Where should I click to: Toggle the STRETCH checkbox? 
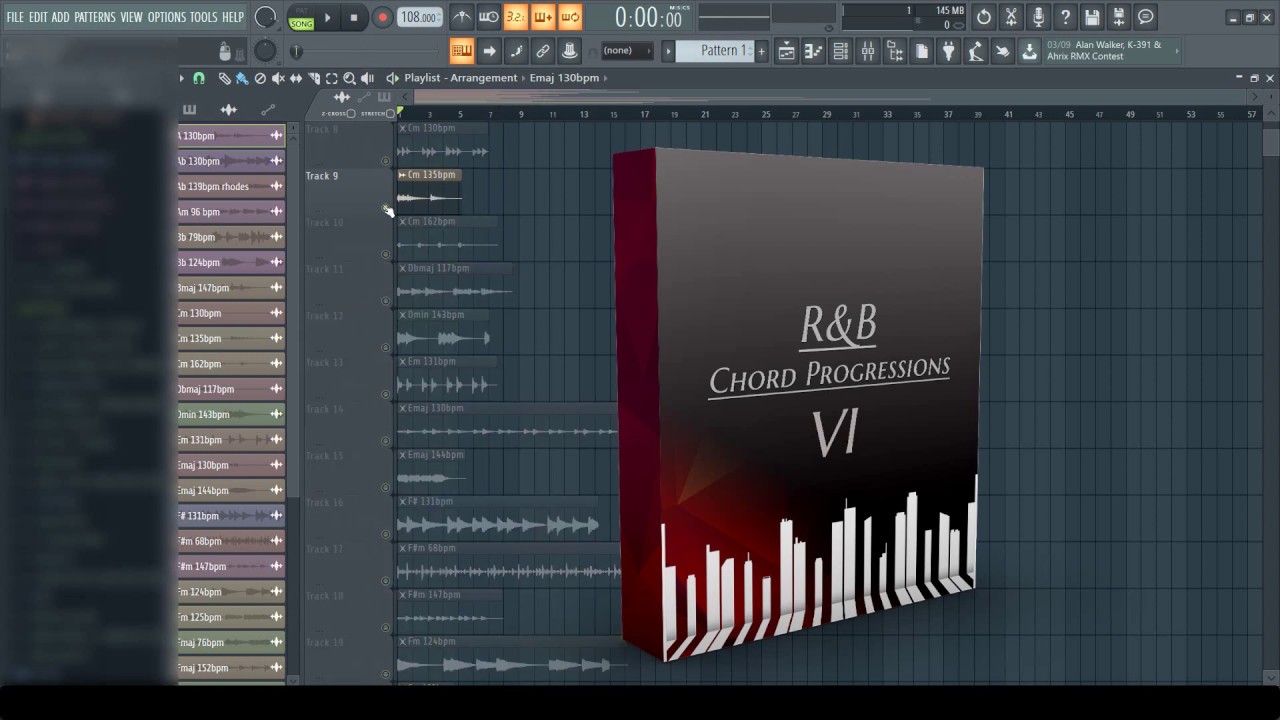[x=389, y=114]
